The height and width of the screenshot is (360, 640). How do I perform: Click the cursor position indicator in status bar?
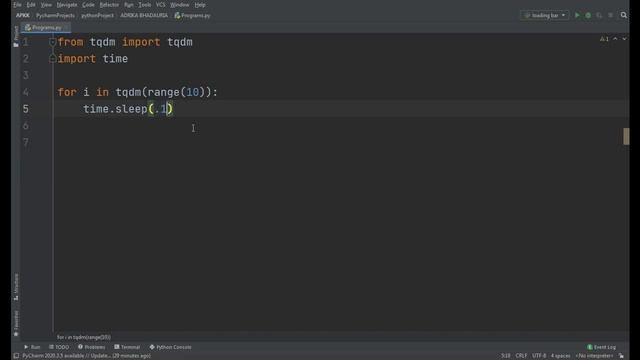pyautogui.click(x=505, y=356)
